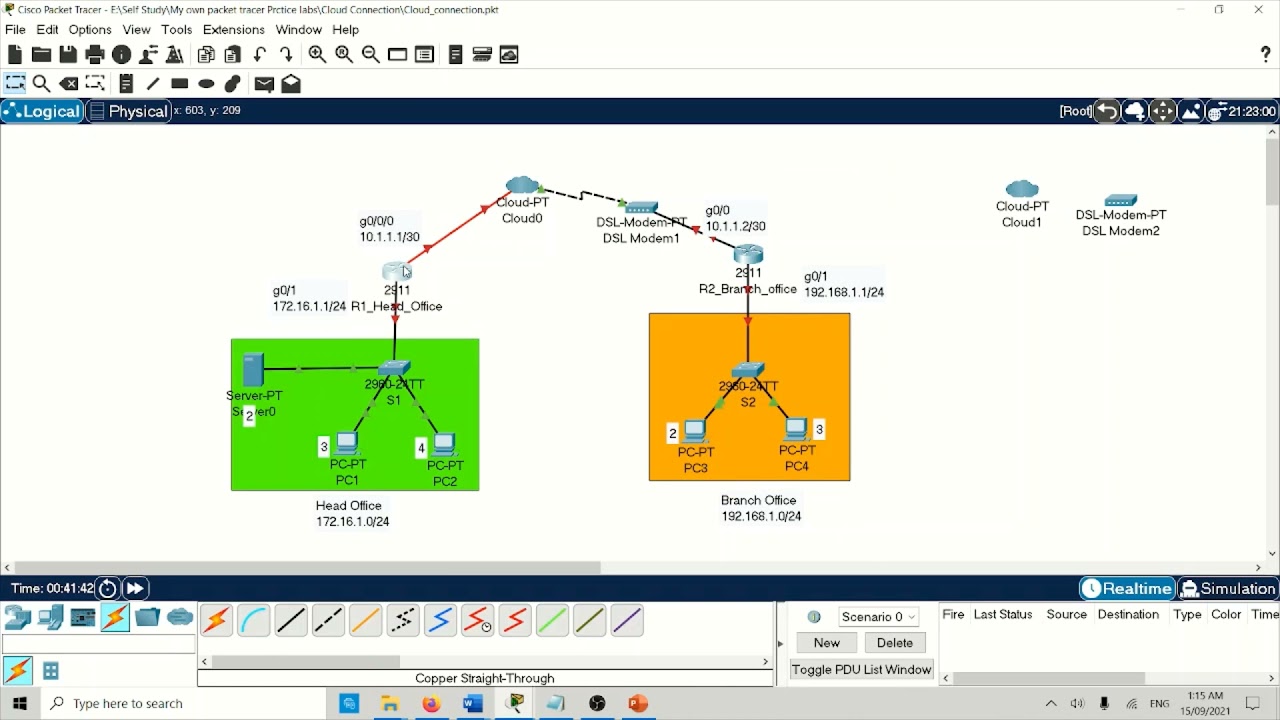Select the Console cable
Screen dimensions: 1280x720
click(x=254, y=621)
